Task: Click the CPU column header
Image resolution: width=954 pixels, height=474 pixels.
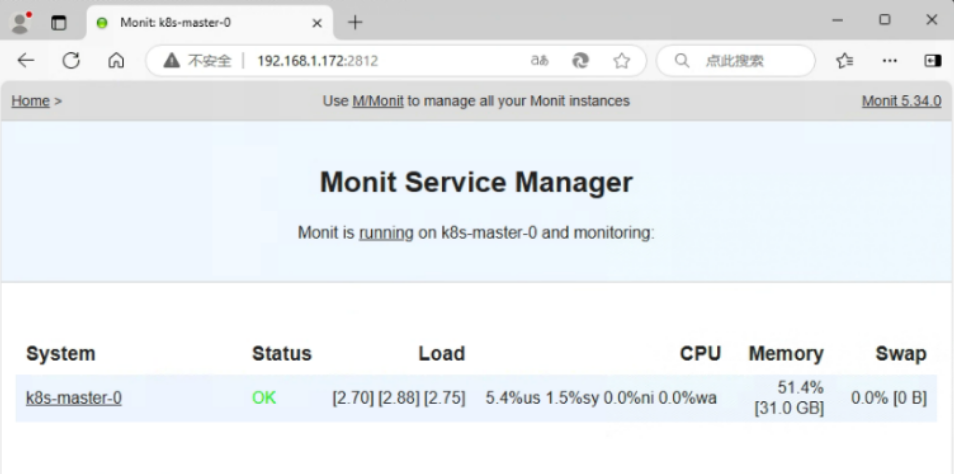Action: point(700,354)
